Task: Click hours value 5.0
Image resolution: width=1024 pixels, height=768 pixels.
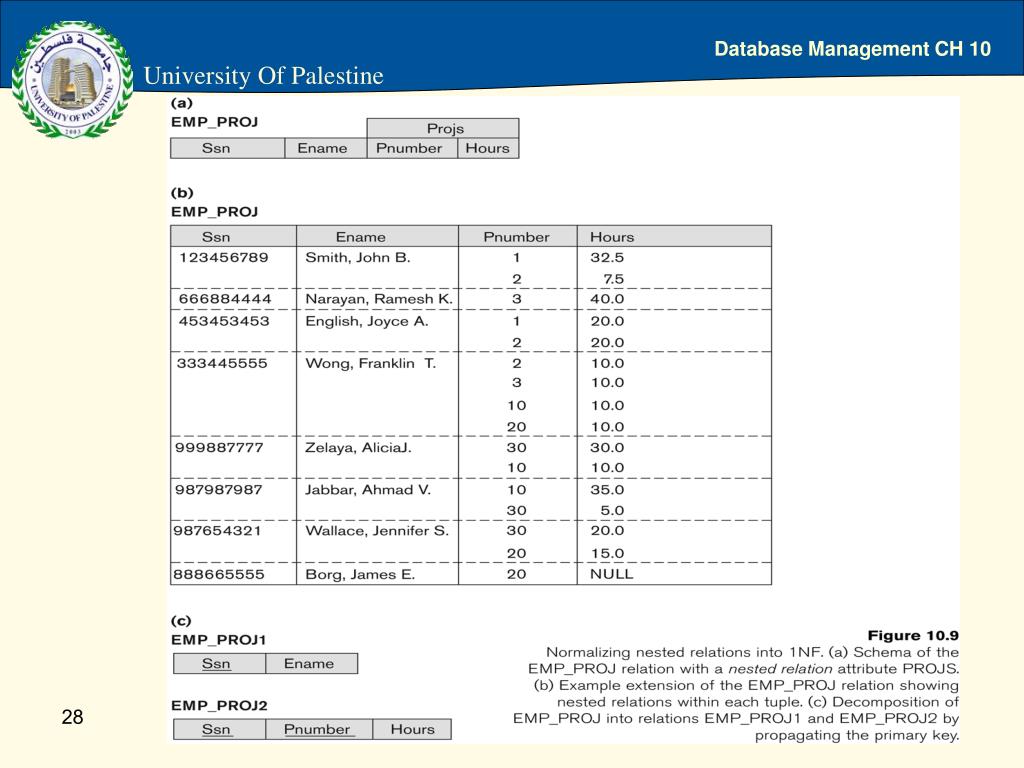Action: pos(613,510)
